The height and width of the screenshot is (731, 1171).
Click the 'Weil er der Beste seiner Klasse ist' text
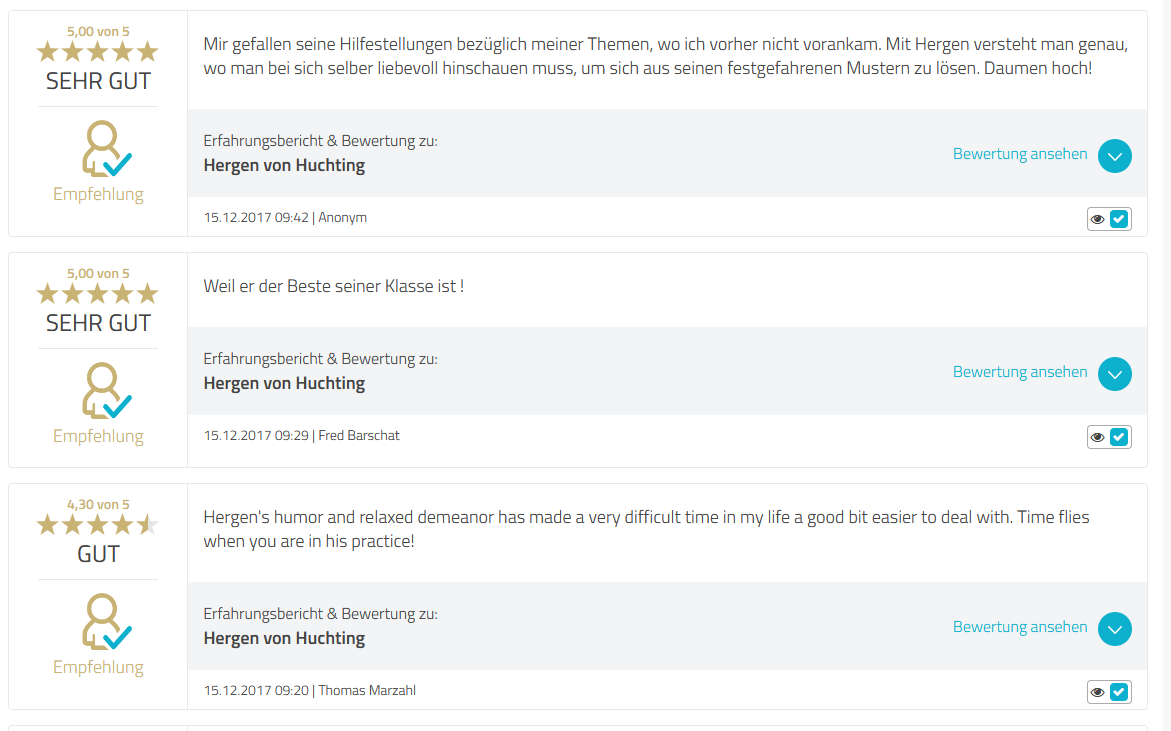tap(333, 287)
